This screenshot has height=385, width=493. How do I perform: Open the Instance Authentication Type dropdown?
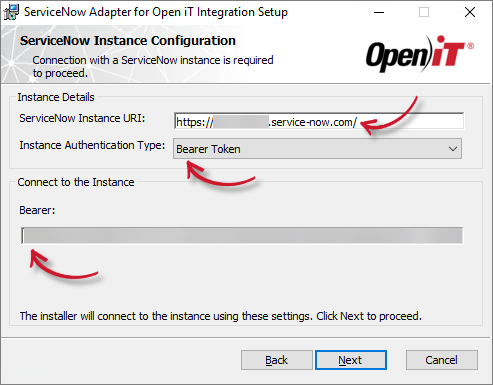click(x=317, y=149)
